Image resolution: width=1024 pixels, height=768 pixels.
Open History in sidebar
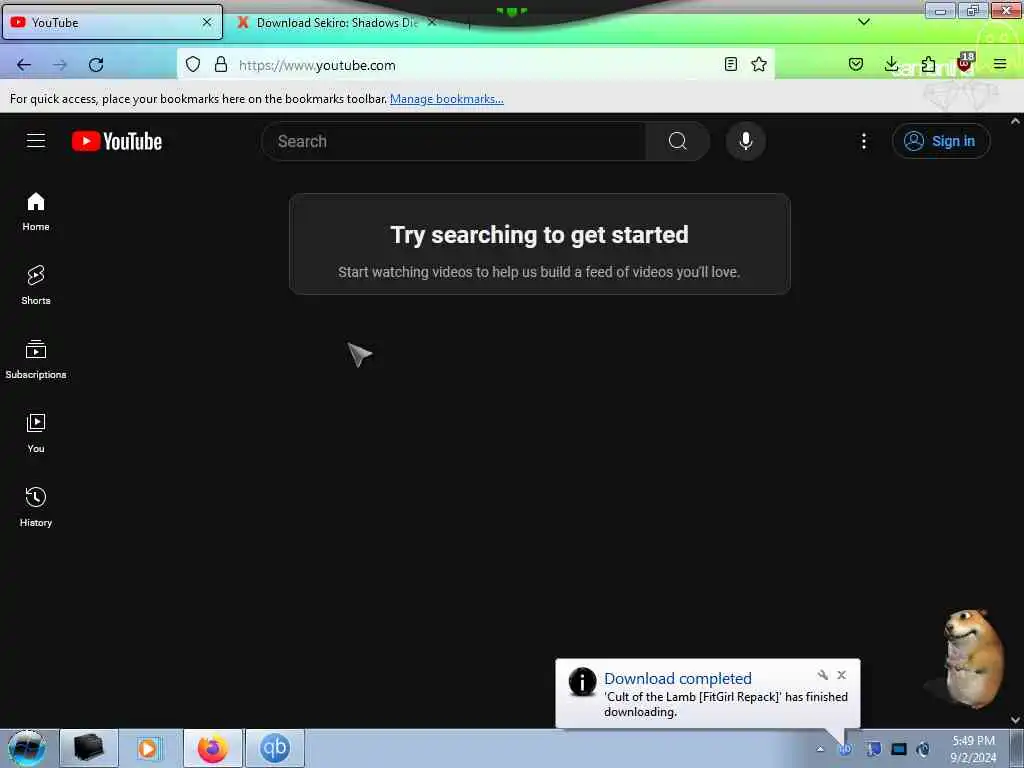36,507
